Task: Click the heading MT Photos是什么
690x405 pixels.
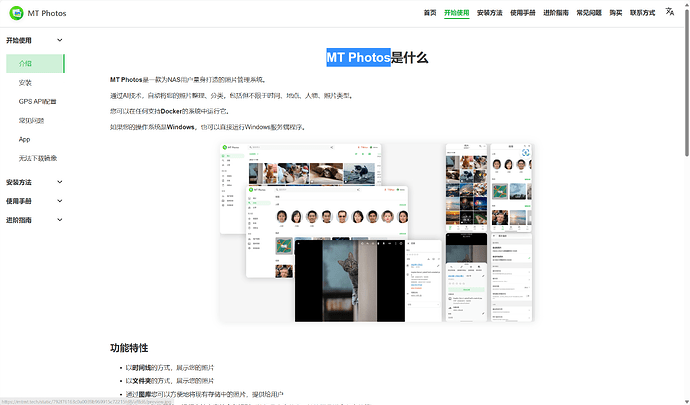Action: pos(377,57)
